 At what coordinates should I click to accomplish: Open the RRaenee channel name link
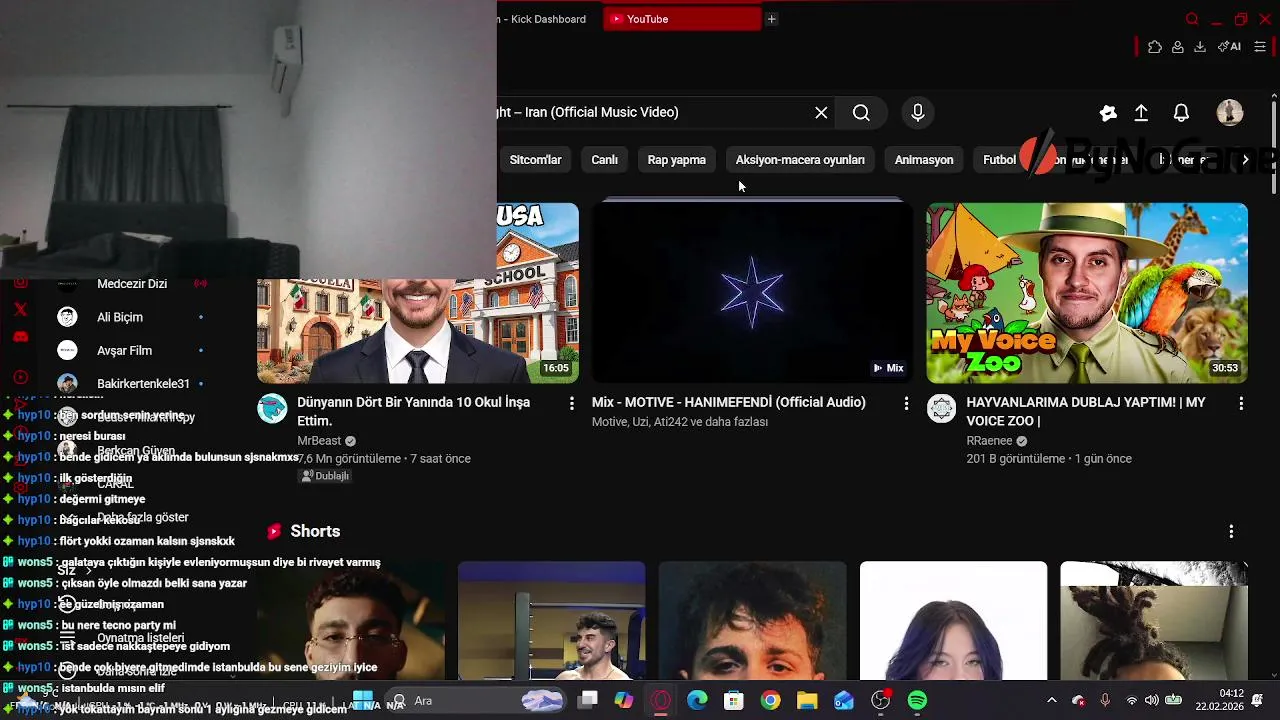point(990,441)
